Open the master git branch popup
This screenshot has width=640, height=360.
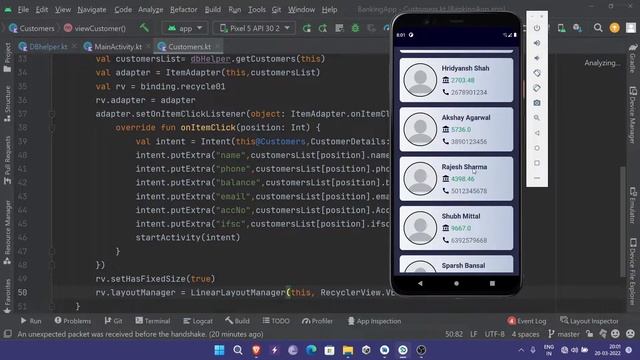[x=564, y=334]
